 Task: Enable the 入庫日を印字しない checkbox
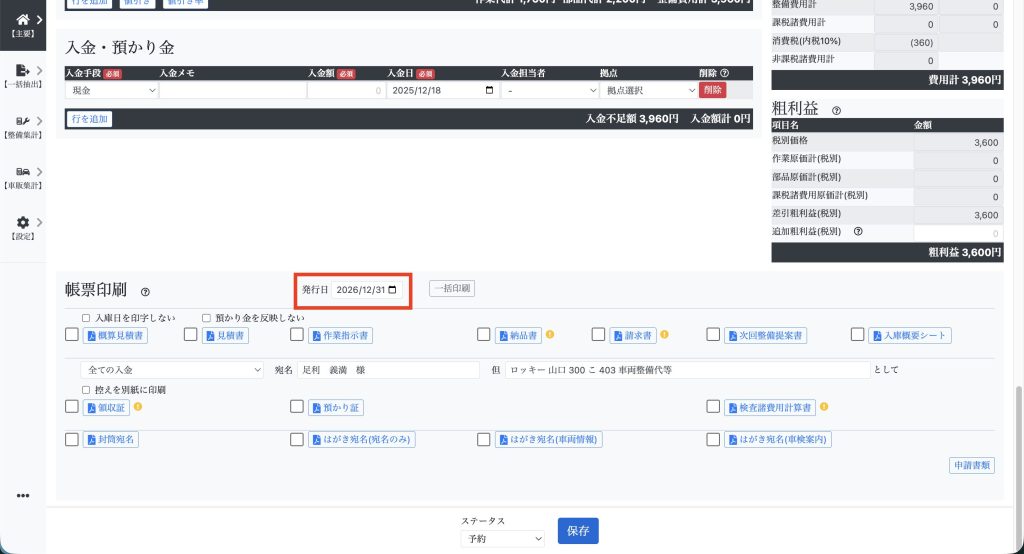pos(87,318)
